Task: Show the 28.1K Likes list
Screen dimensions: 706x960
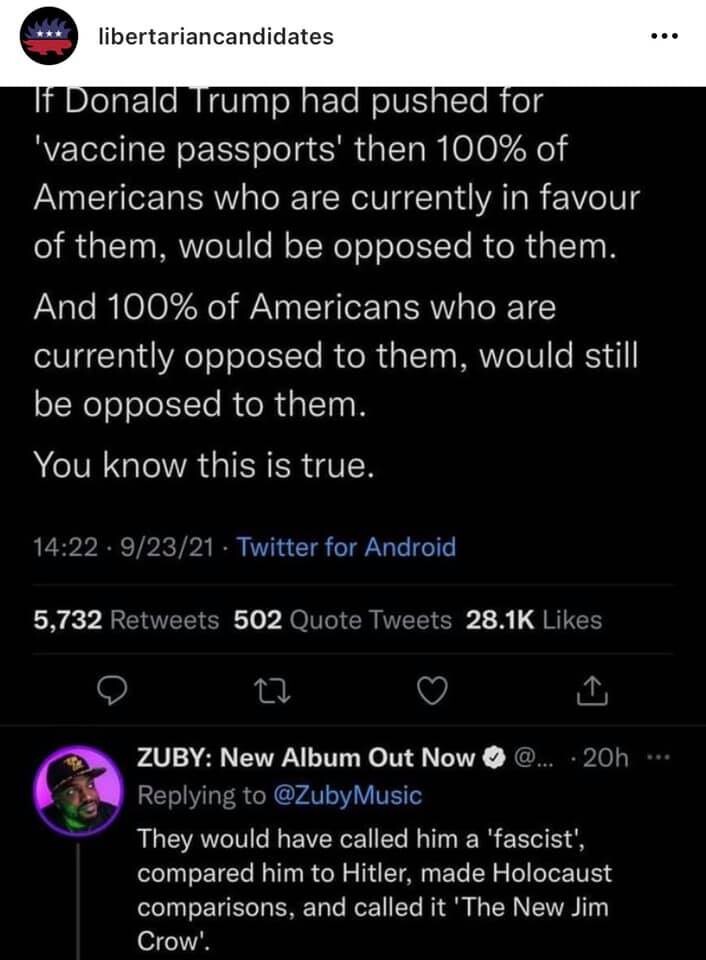Action: (x=534, y=620)
